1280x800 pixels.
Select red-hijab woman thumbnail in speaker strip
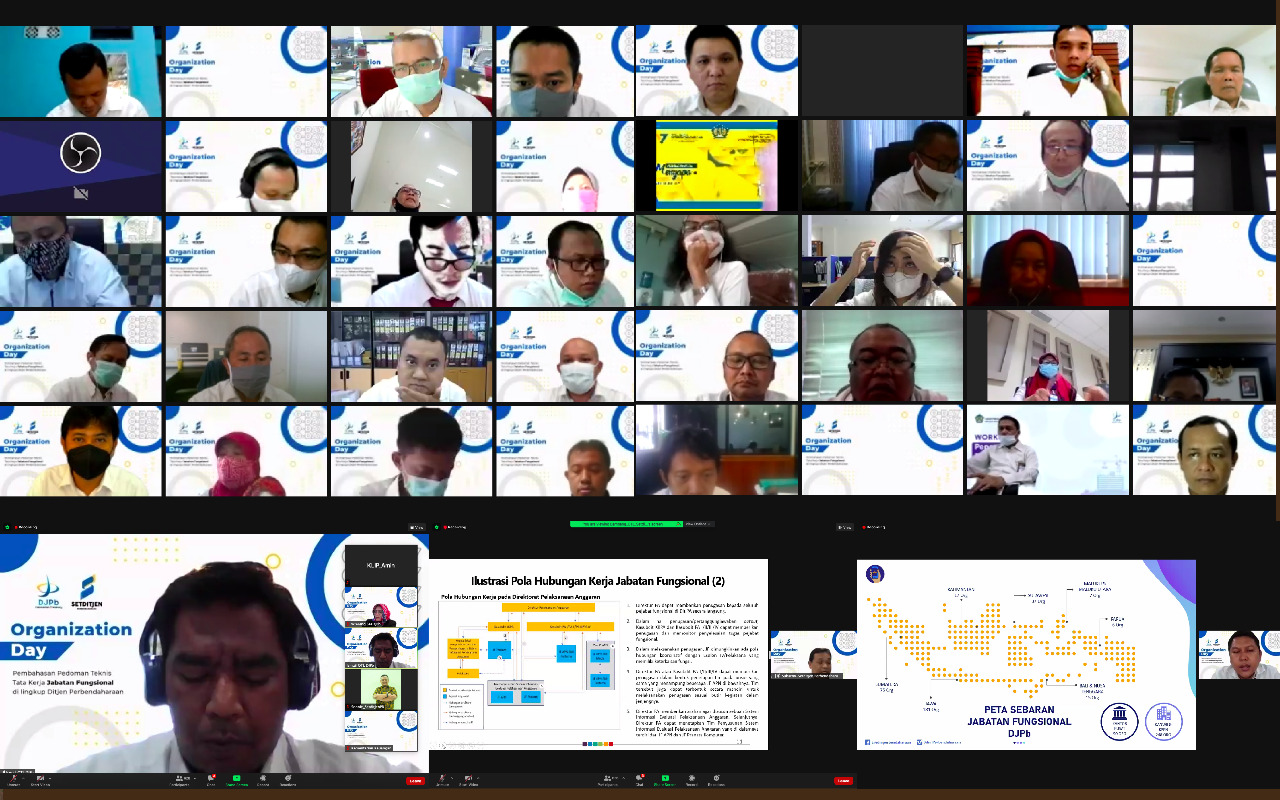pyautogui.click(x=381, y=607)
